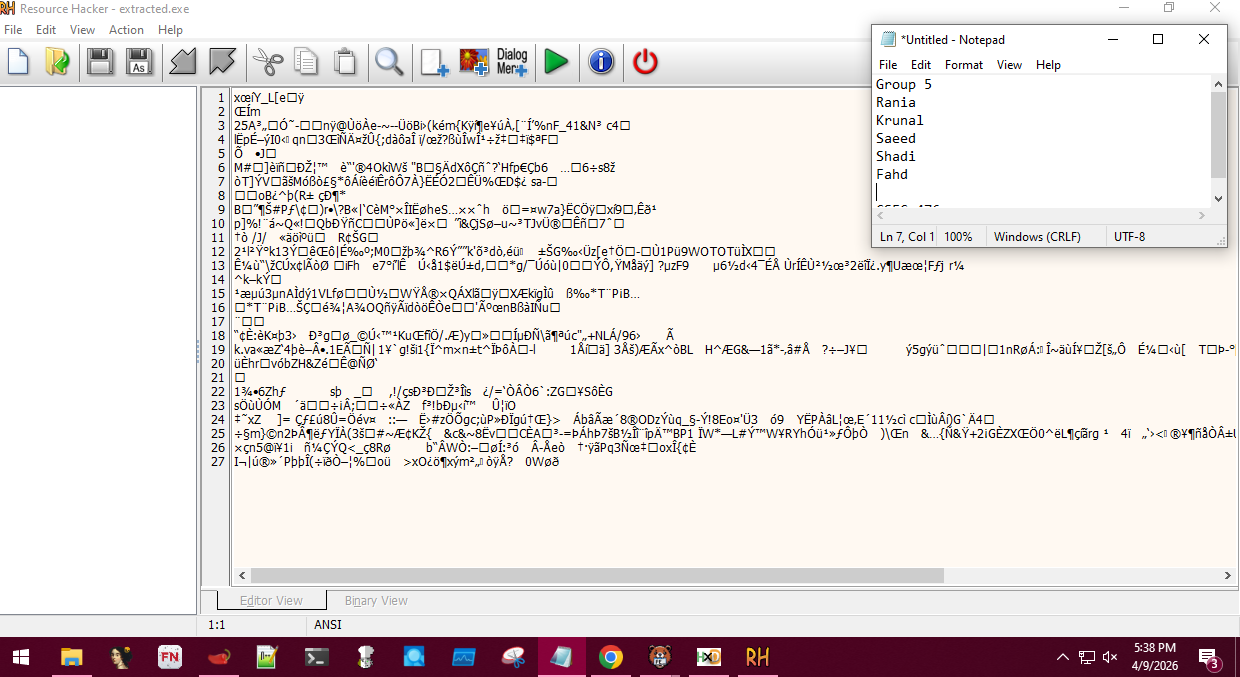This screenshot has width=1240, height=677.
Task: Click Notepad scrollbar up arrow
Action: [x=1218, y=83]
